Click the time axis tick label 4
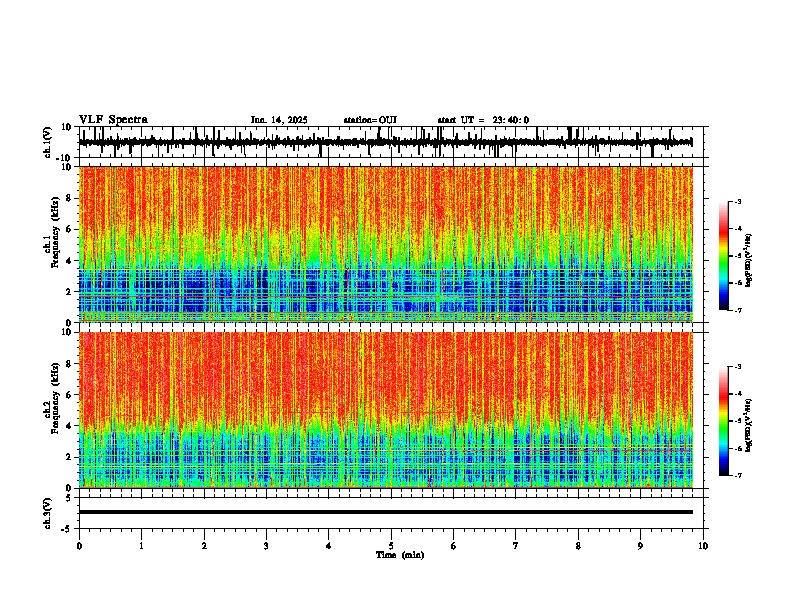 329,546
